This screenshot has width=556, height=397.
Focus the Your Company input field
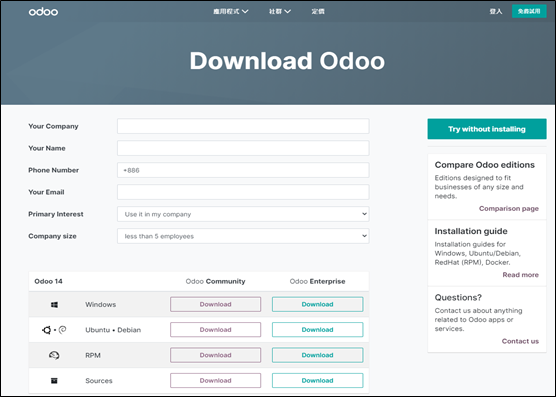[243, 126]
